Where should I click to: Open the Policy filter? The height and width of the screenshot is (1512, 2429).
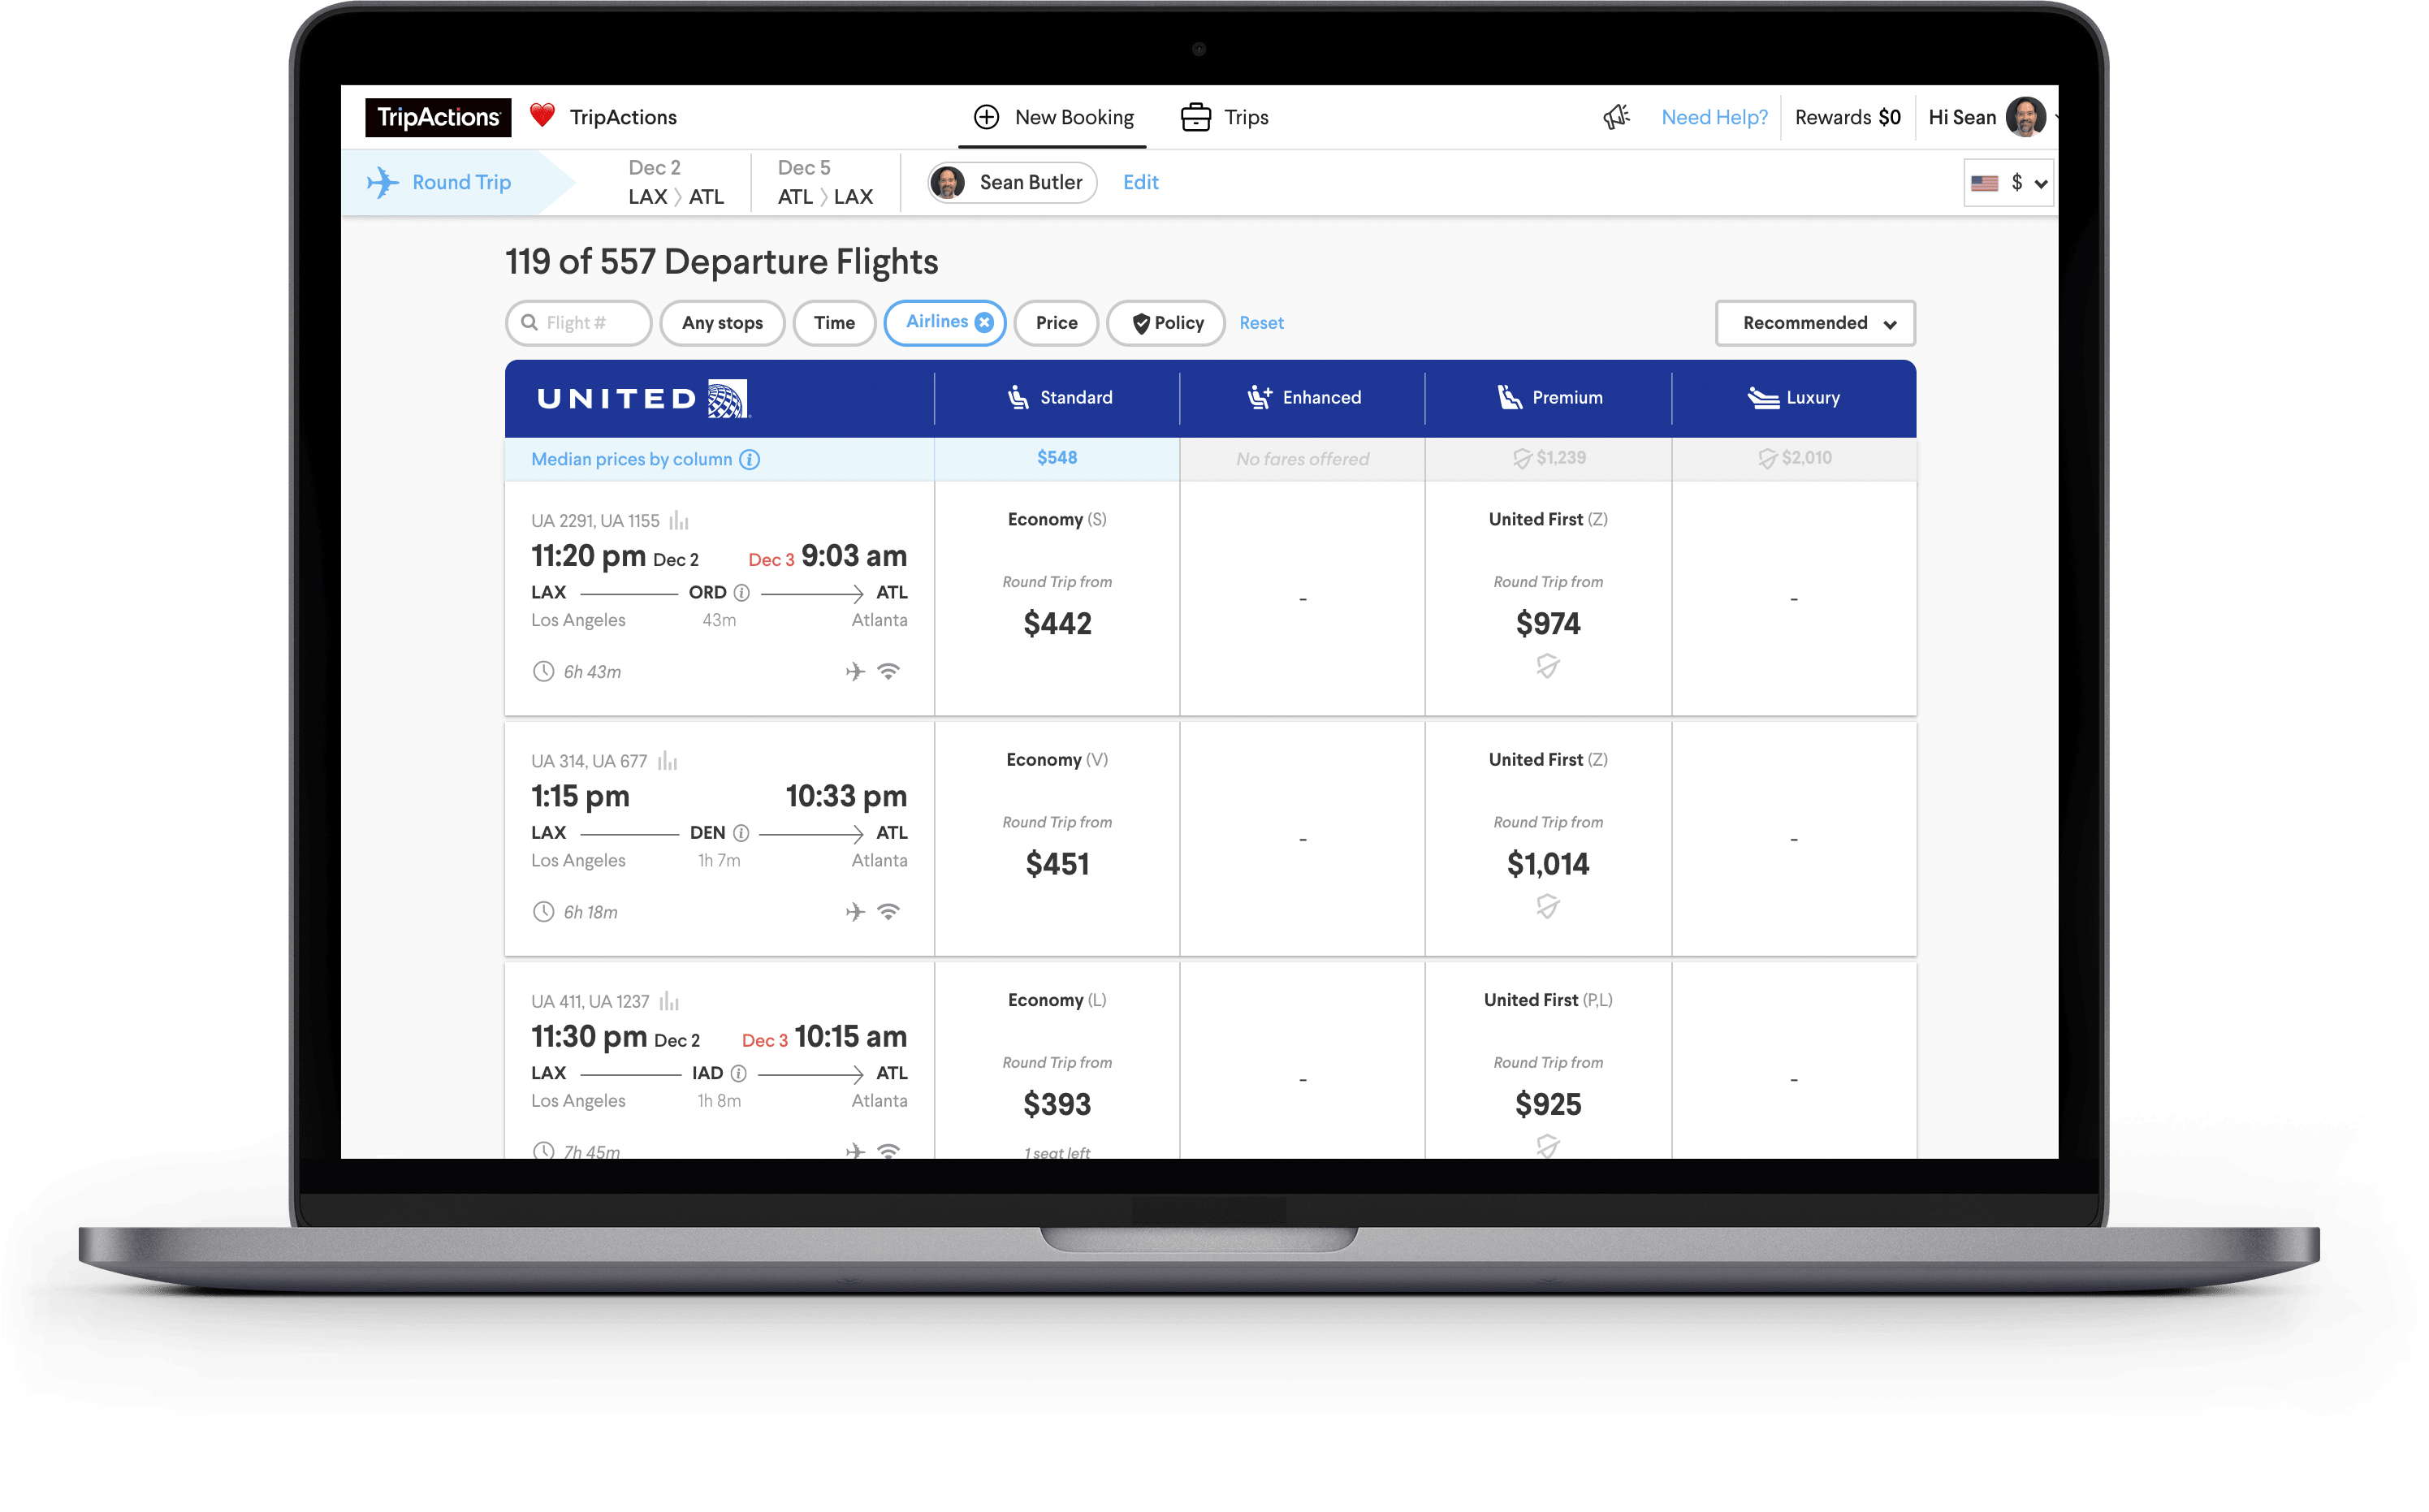point(1167,324)
